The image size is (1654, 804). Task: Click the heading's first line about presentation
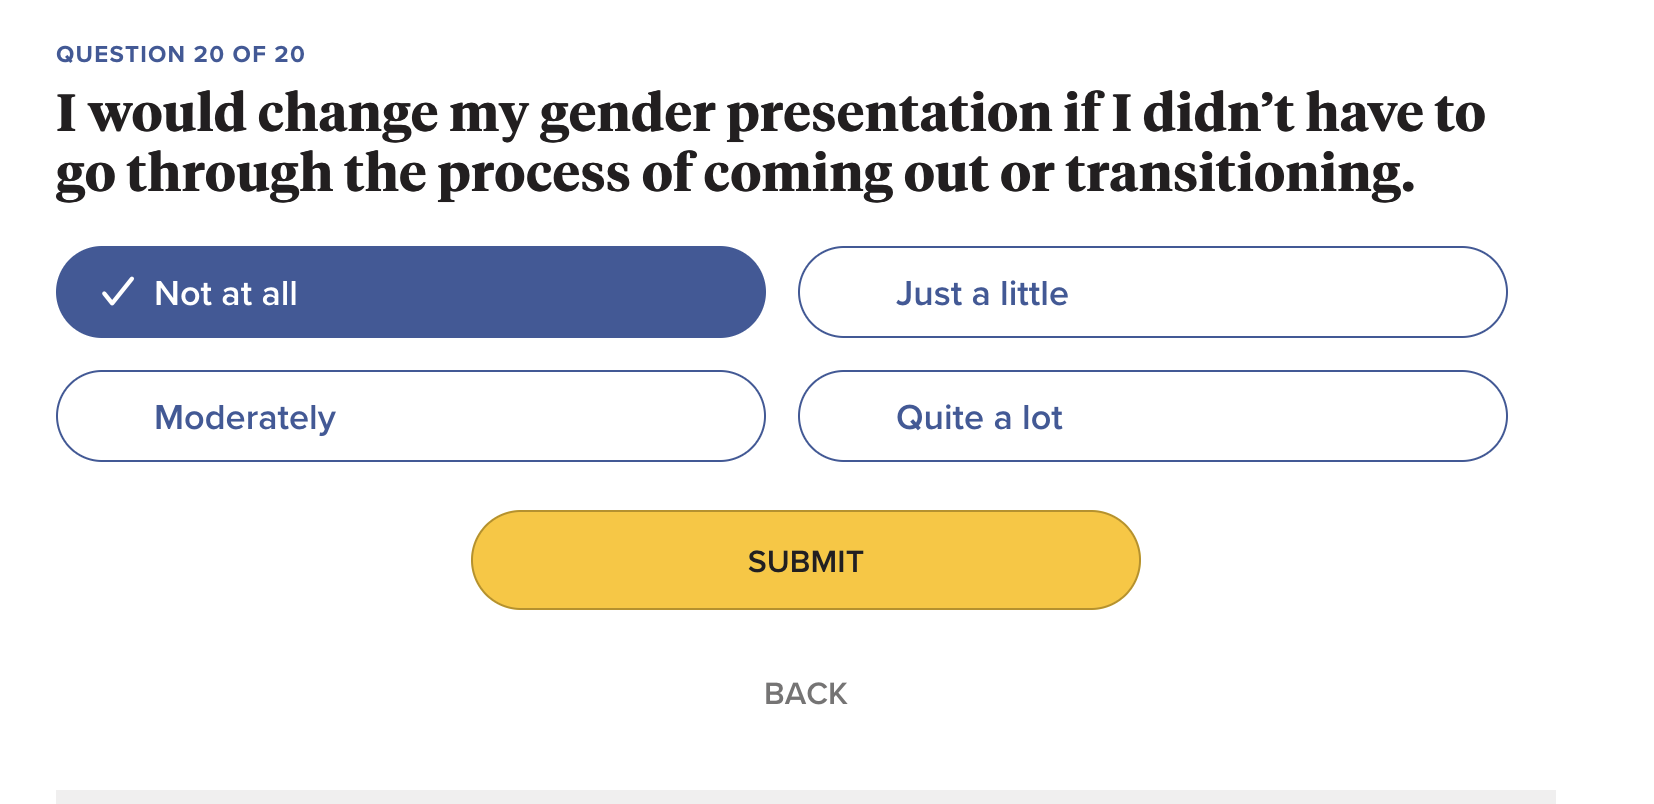(770, 112)
